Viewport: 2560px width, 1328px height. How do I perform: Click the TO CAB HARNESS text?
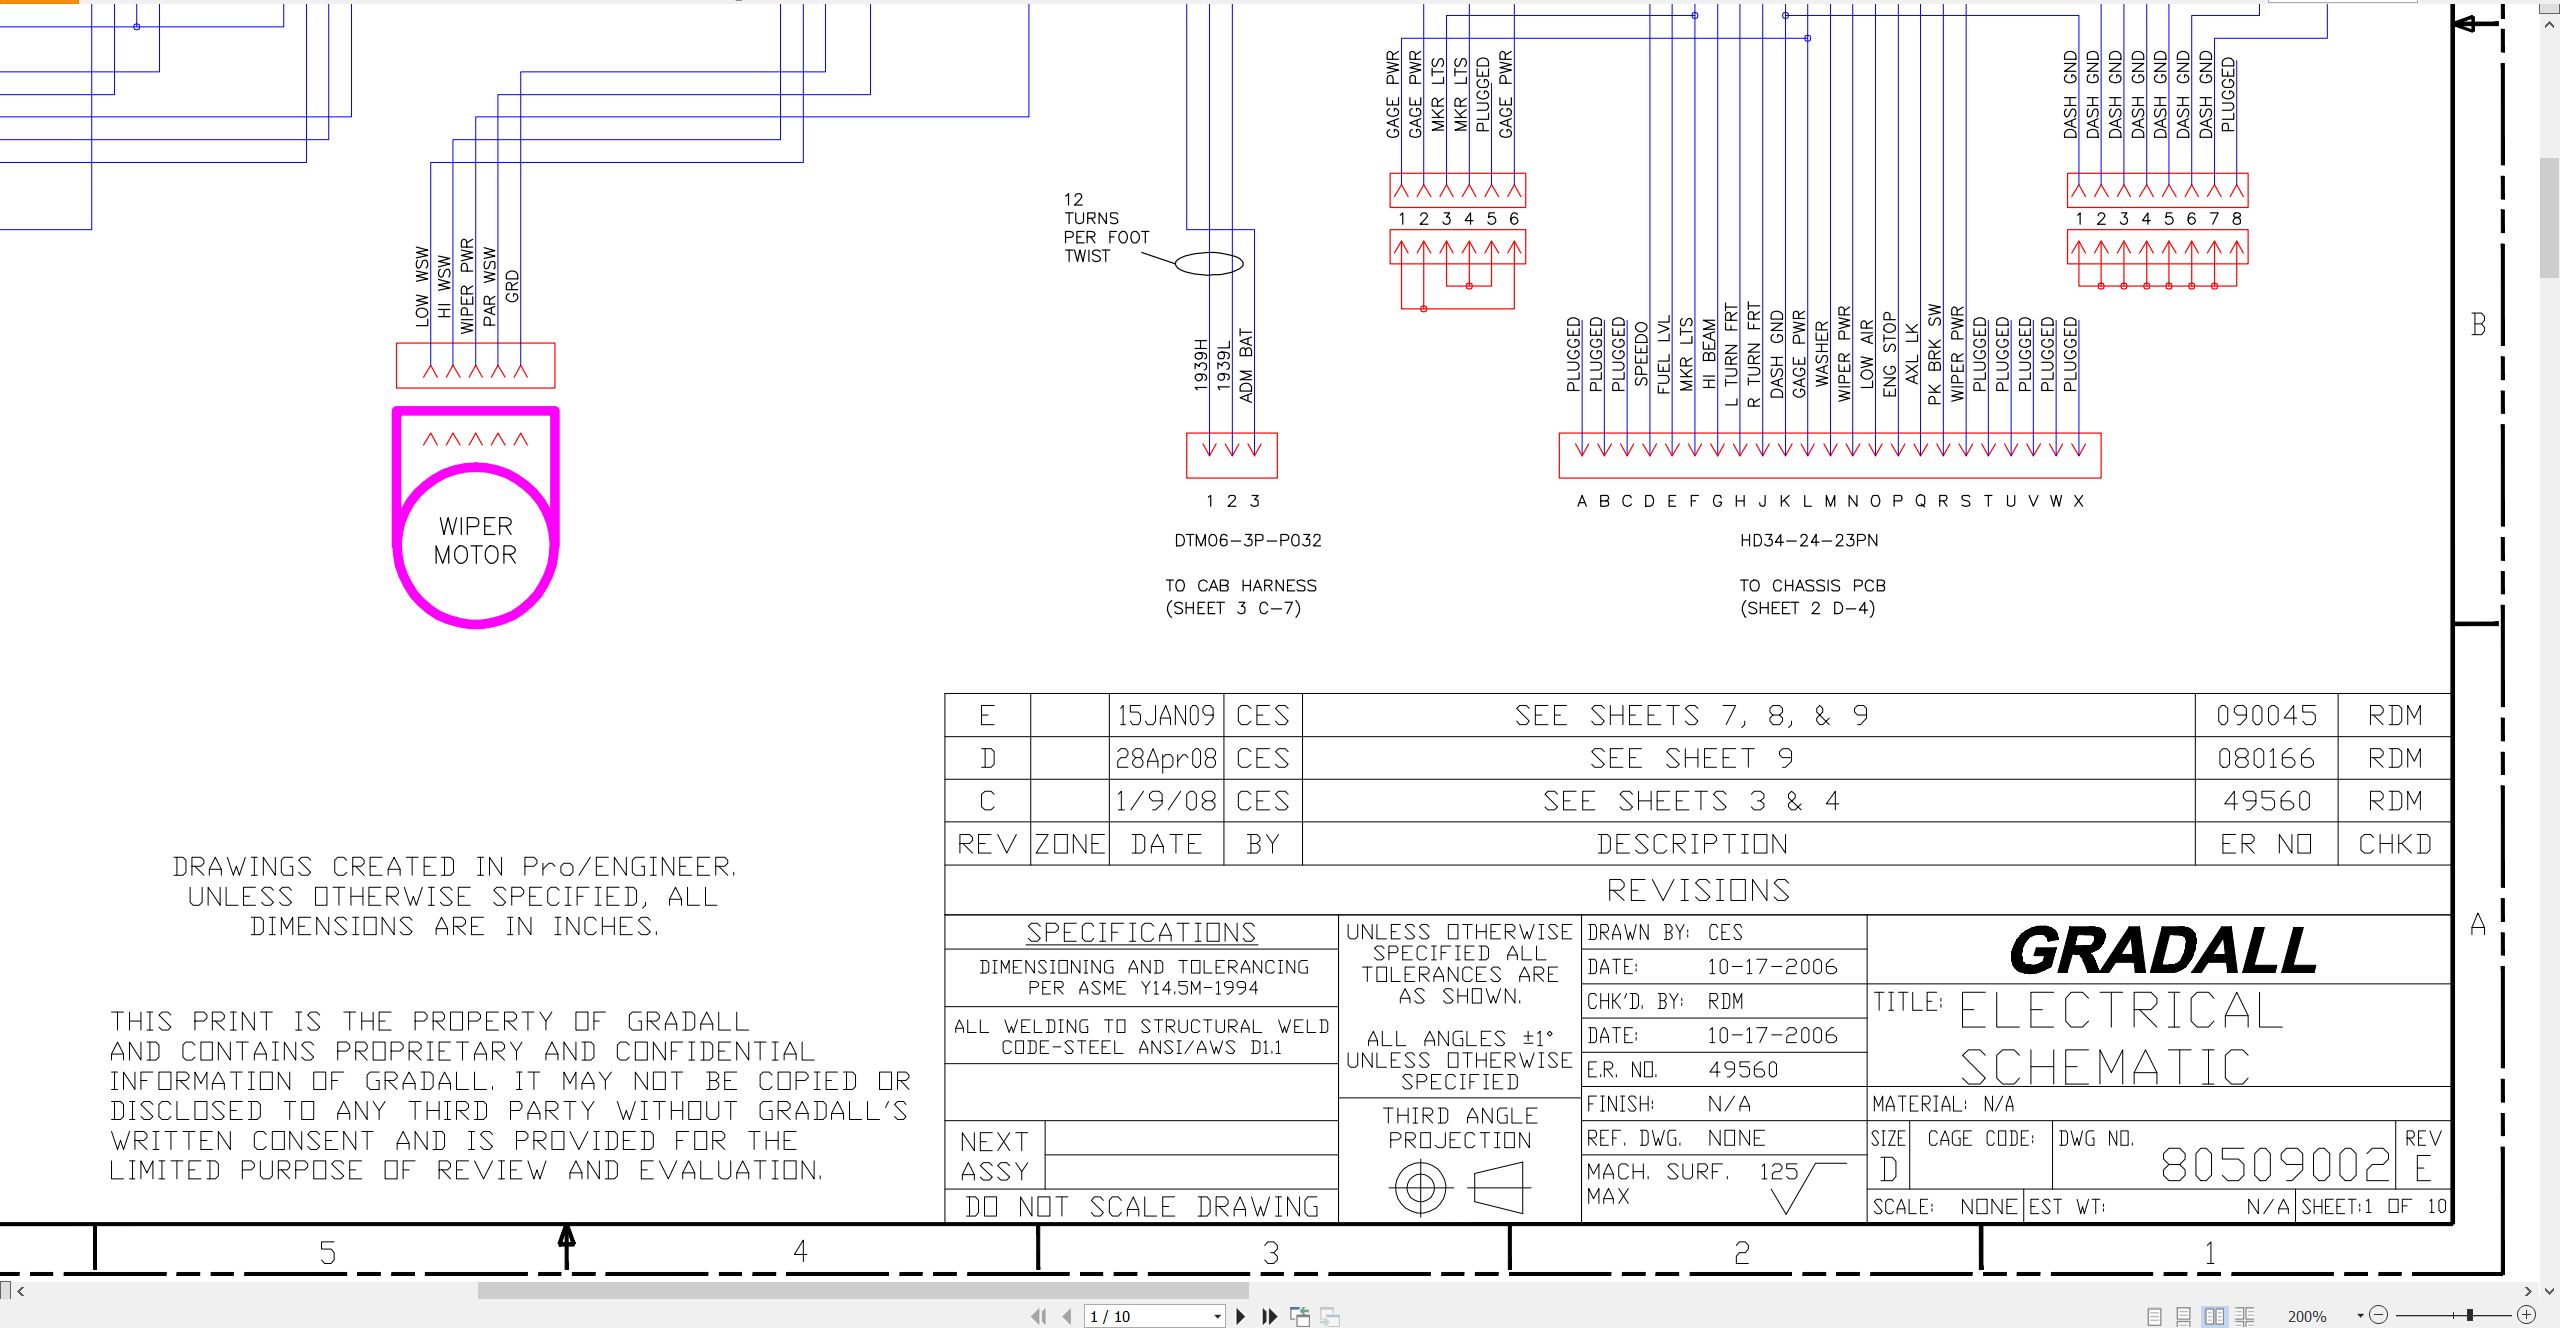[x=1241, y=586]
